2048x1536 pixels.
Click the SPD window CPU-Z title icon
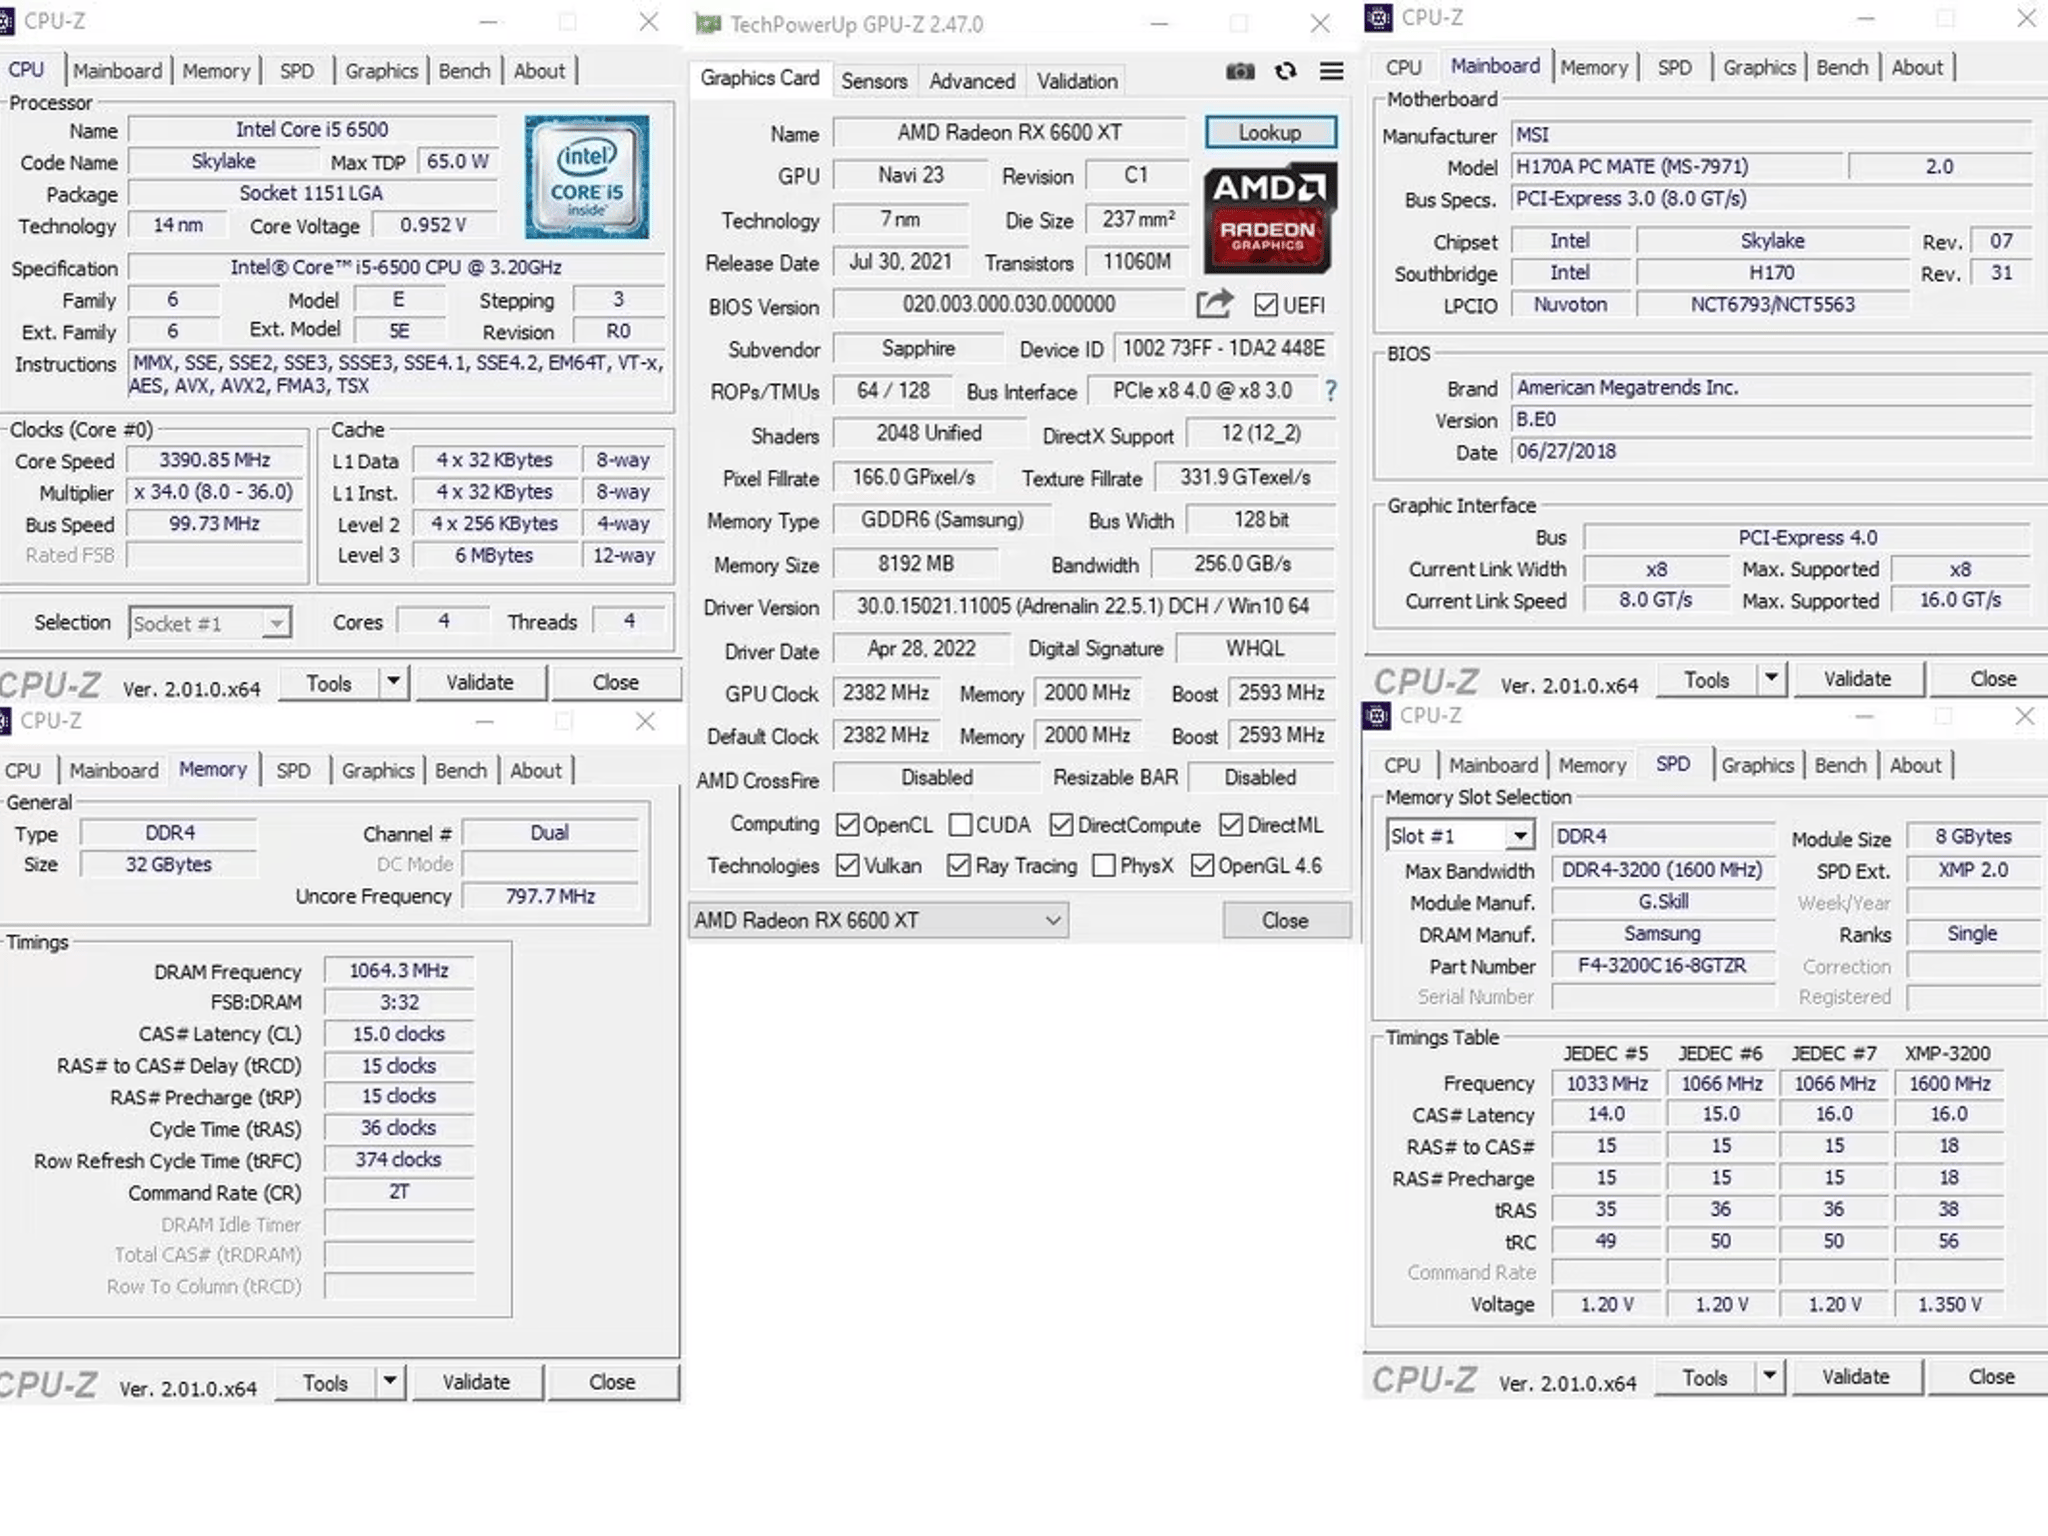[1377, 715]
